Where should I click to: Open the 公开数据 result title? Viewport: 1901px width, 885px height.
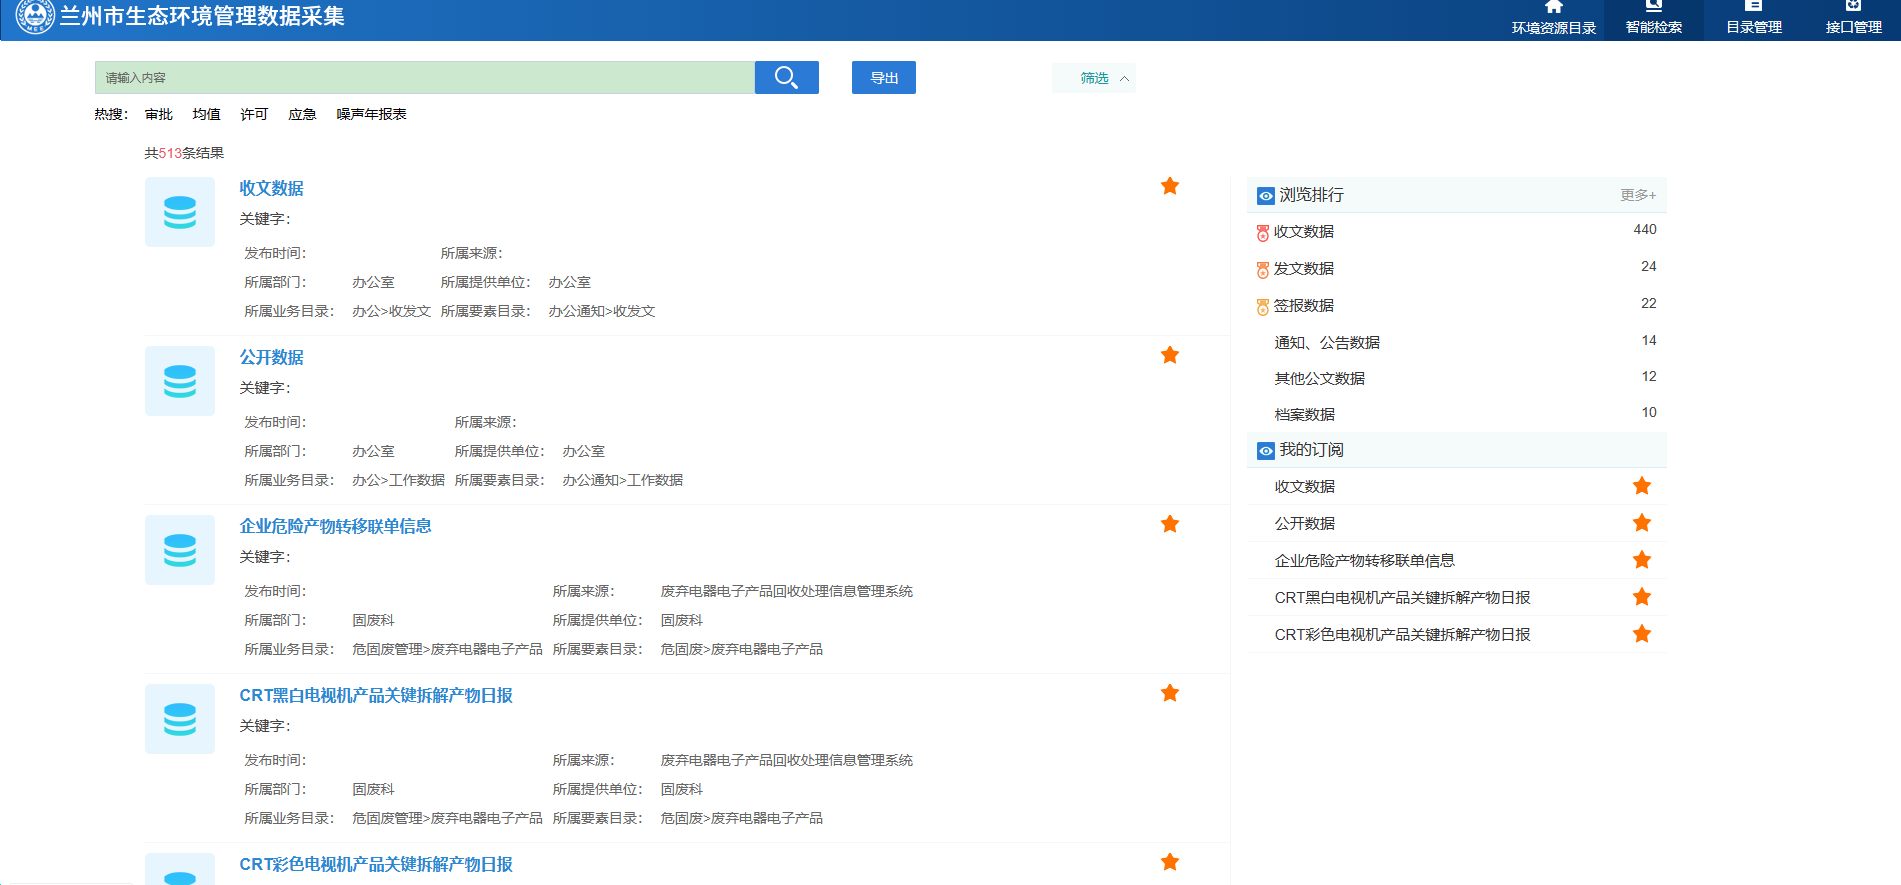[x=271, y=357]
